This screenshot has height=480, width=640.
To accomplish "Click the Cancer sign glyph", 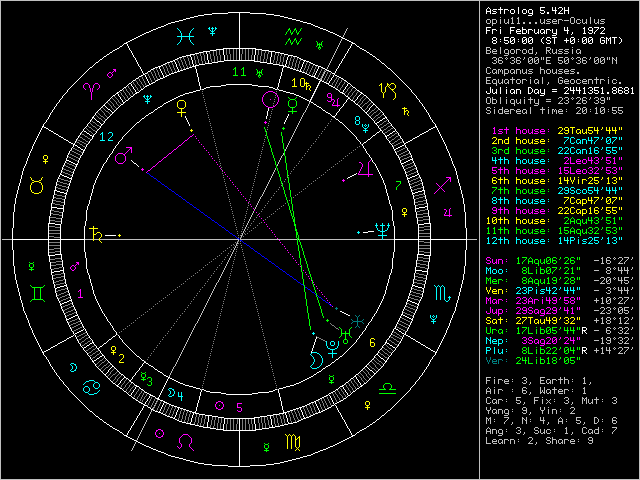I will (91, 388).
